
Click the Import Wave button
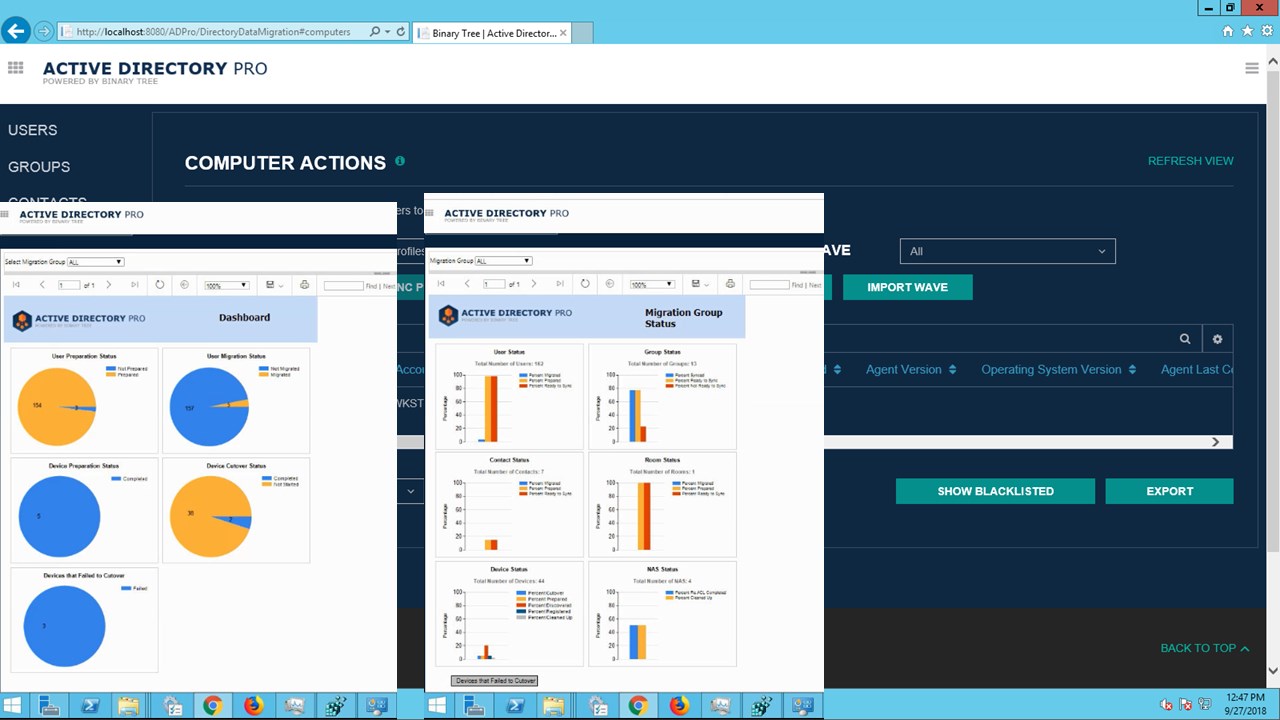pos(907,287)
